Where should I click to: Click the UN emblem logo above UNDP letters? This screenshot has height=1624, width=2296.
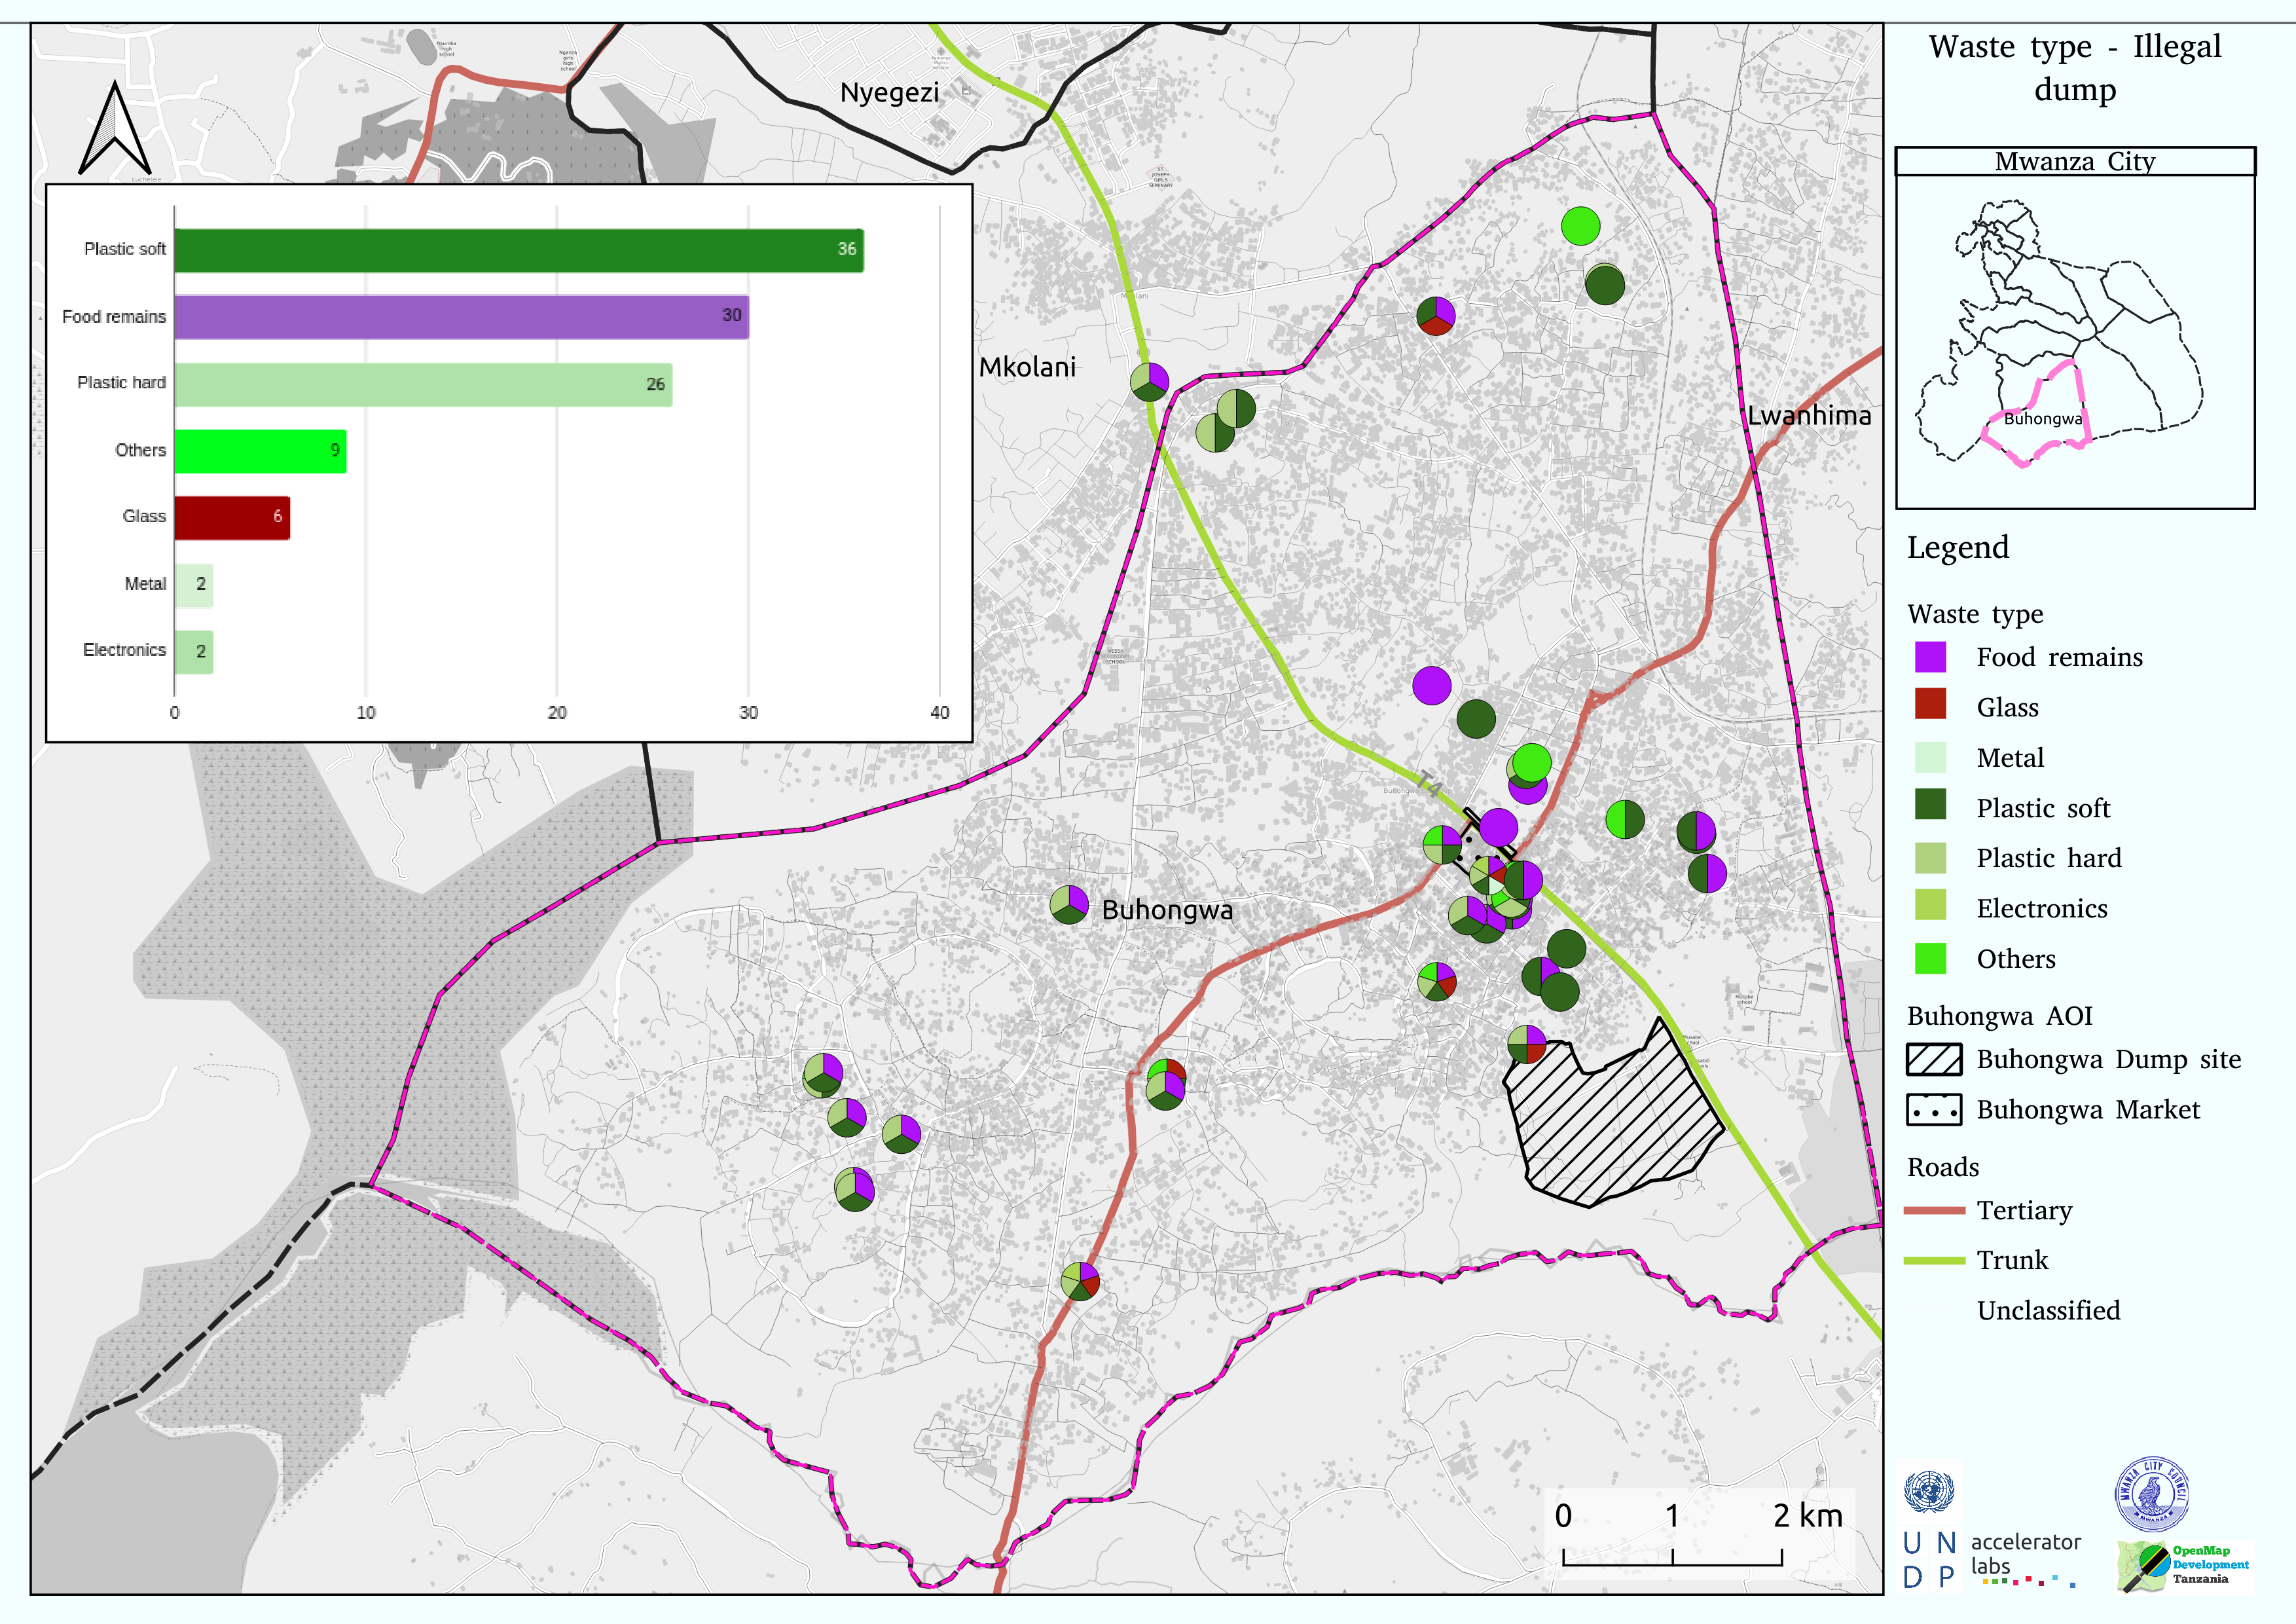pos(1929,1492)
